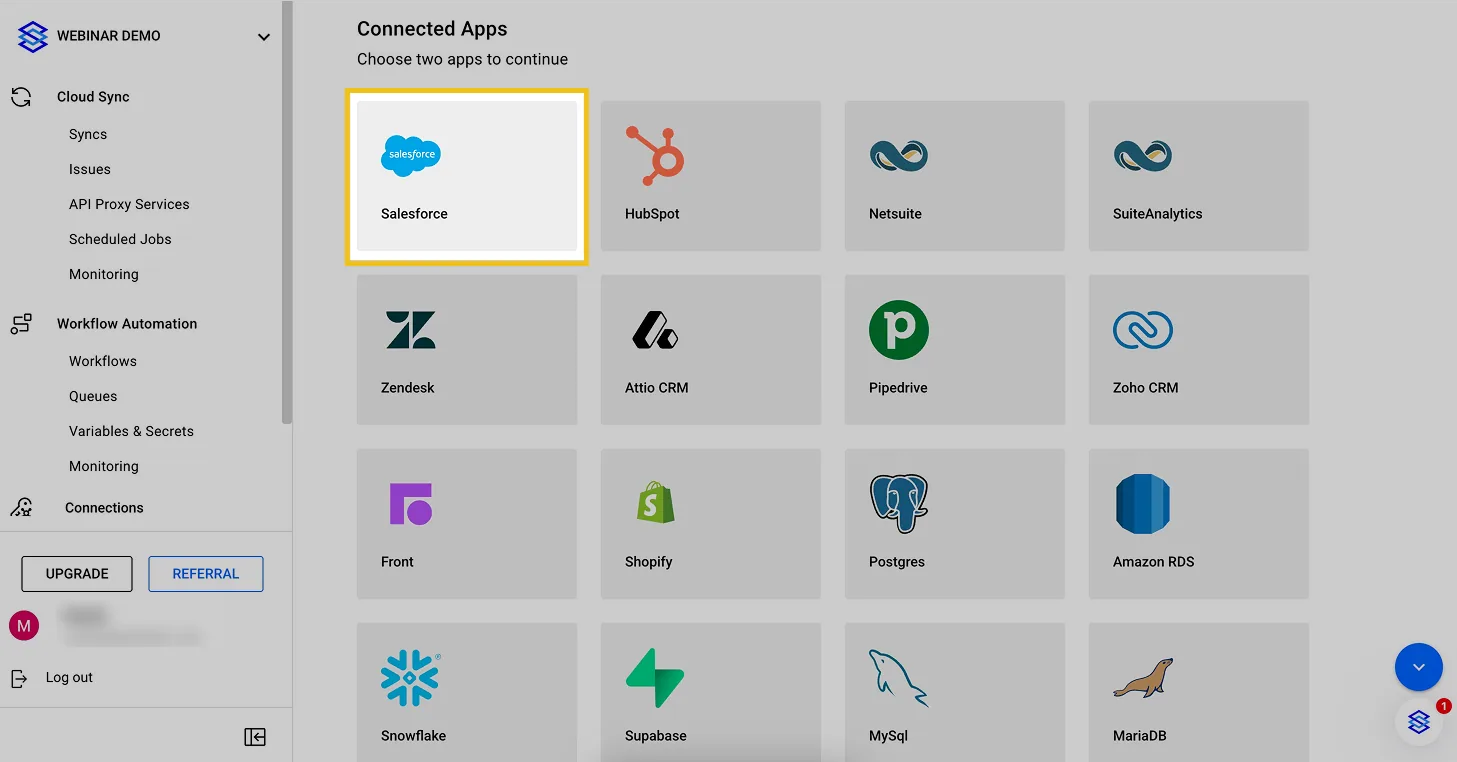Select the Salesforce cloud logo

410,156
